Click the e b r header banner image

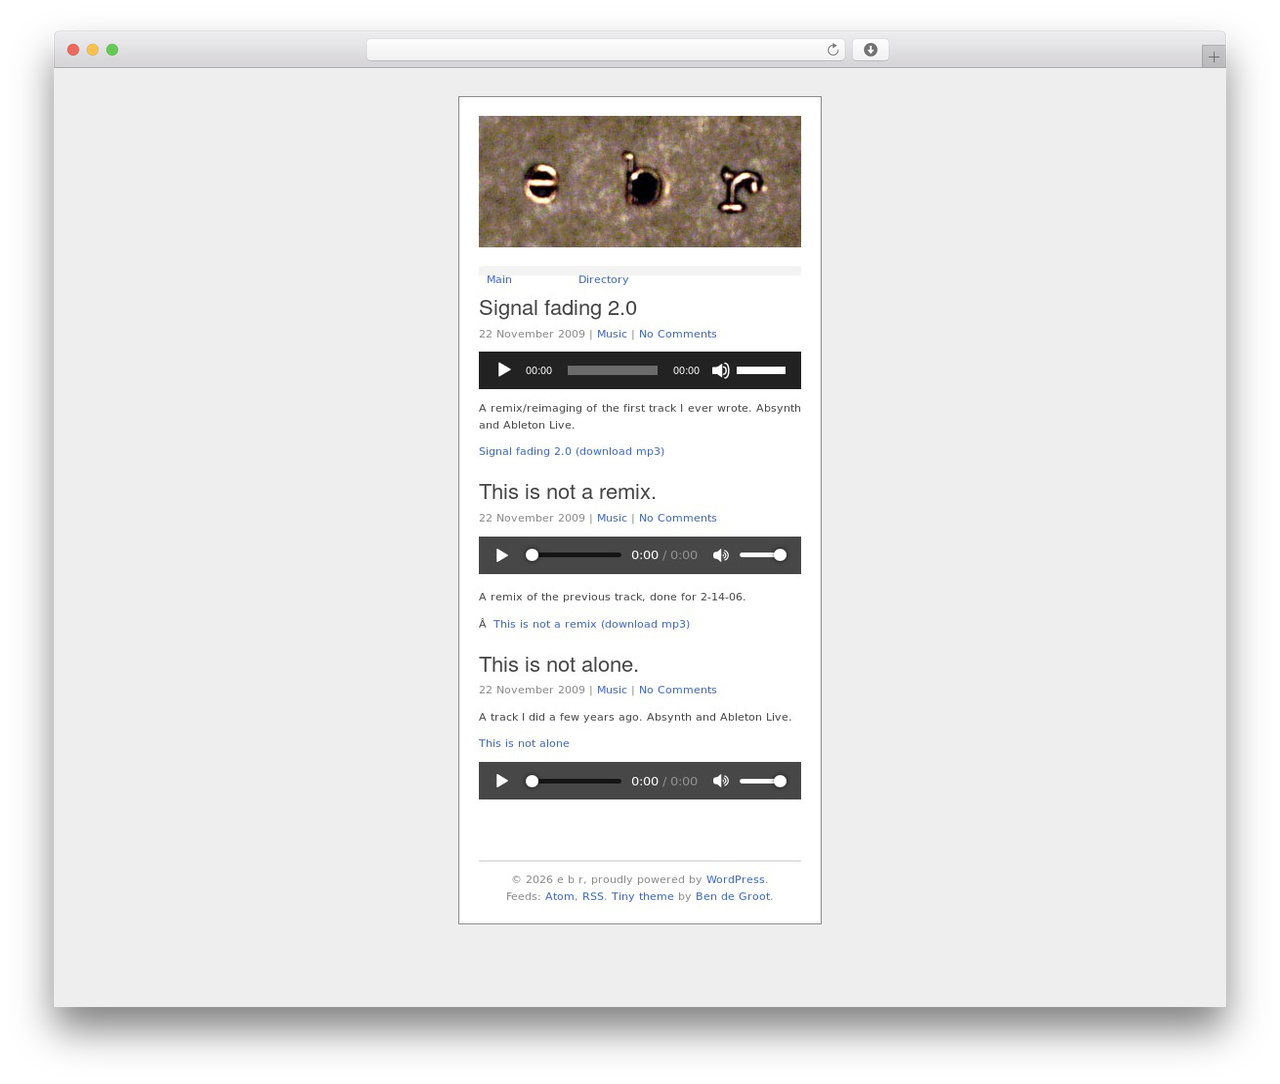(640, 181)
